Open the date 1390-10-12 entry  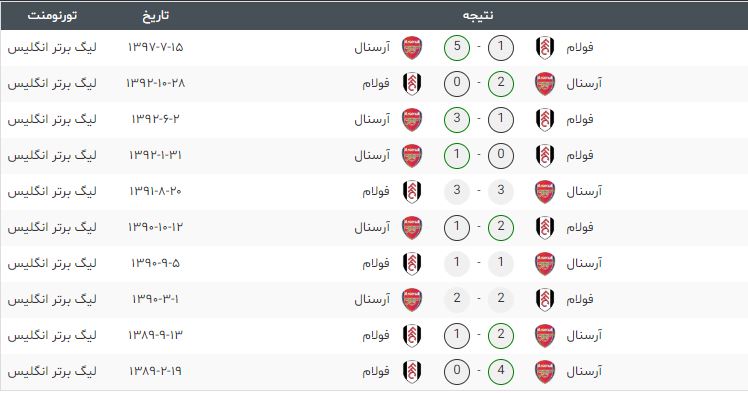click(x=156, y=227)
